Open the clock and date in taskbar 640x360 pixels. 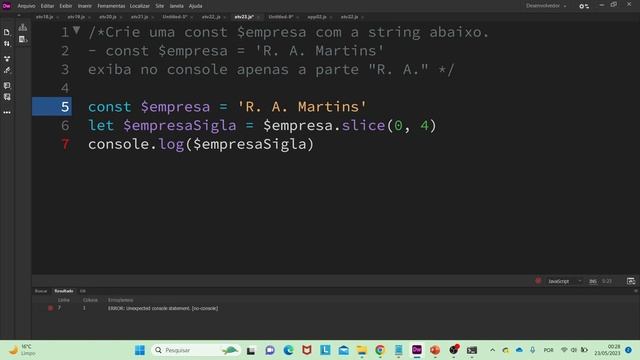pyautogui.click(x=607, y=350)
